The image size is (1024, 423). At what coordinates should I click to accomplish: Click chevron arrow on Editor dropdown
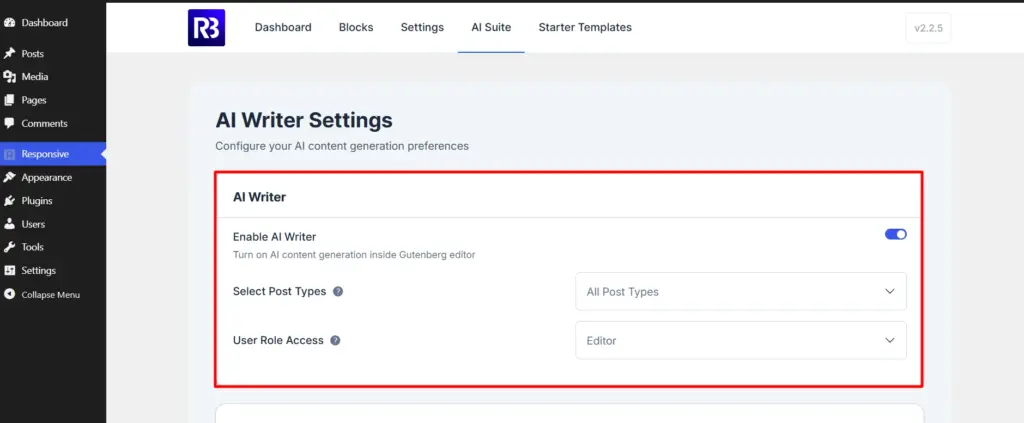pyautogui.click(x=889, y=340)
